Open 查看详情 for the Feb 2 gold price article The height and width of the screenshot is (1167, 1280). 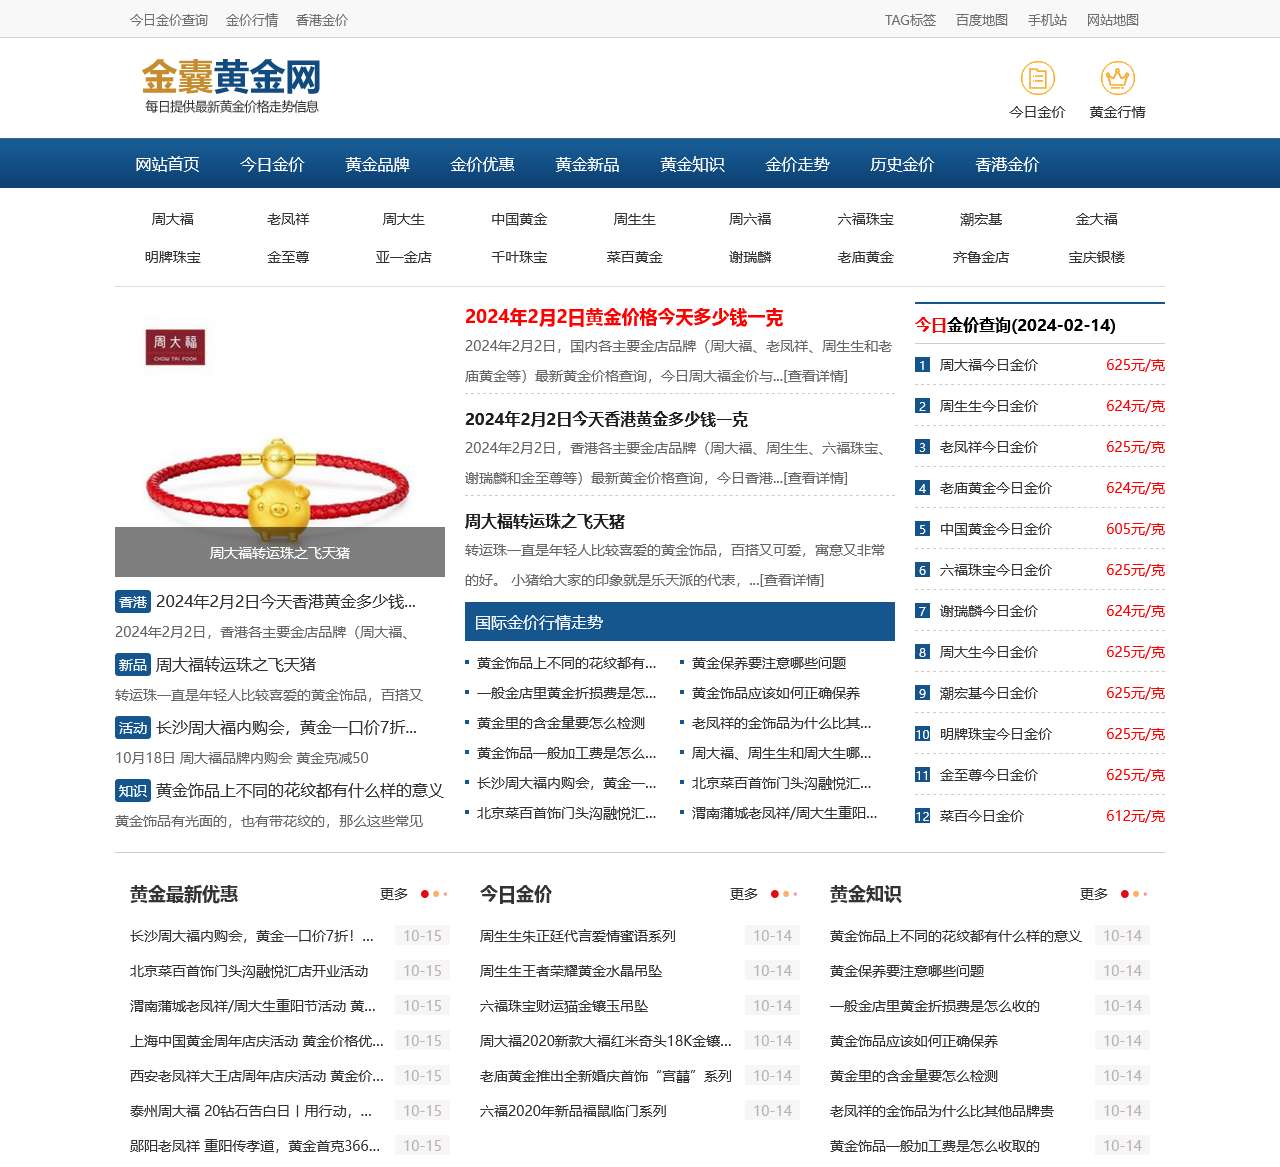[x=816, y=376]
